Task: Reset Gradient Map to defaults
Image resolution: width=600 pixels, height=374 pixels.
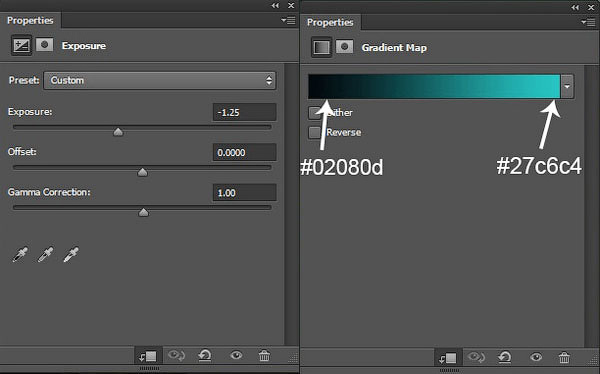Action: (505, 358)
